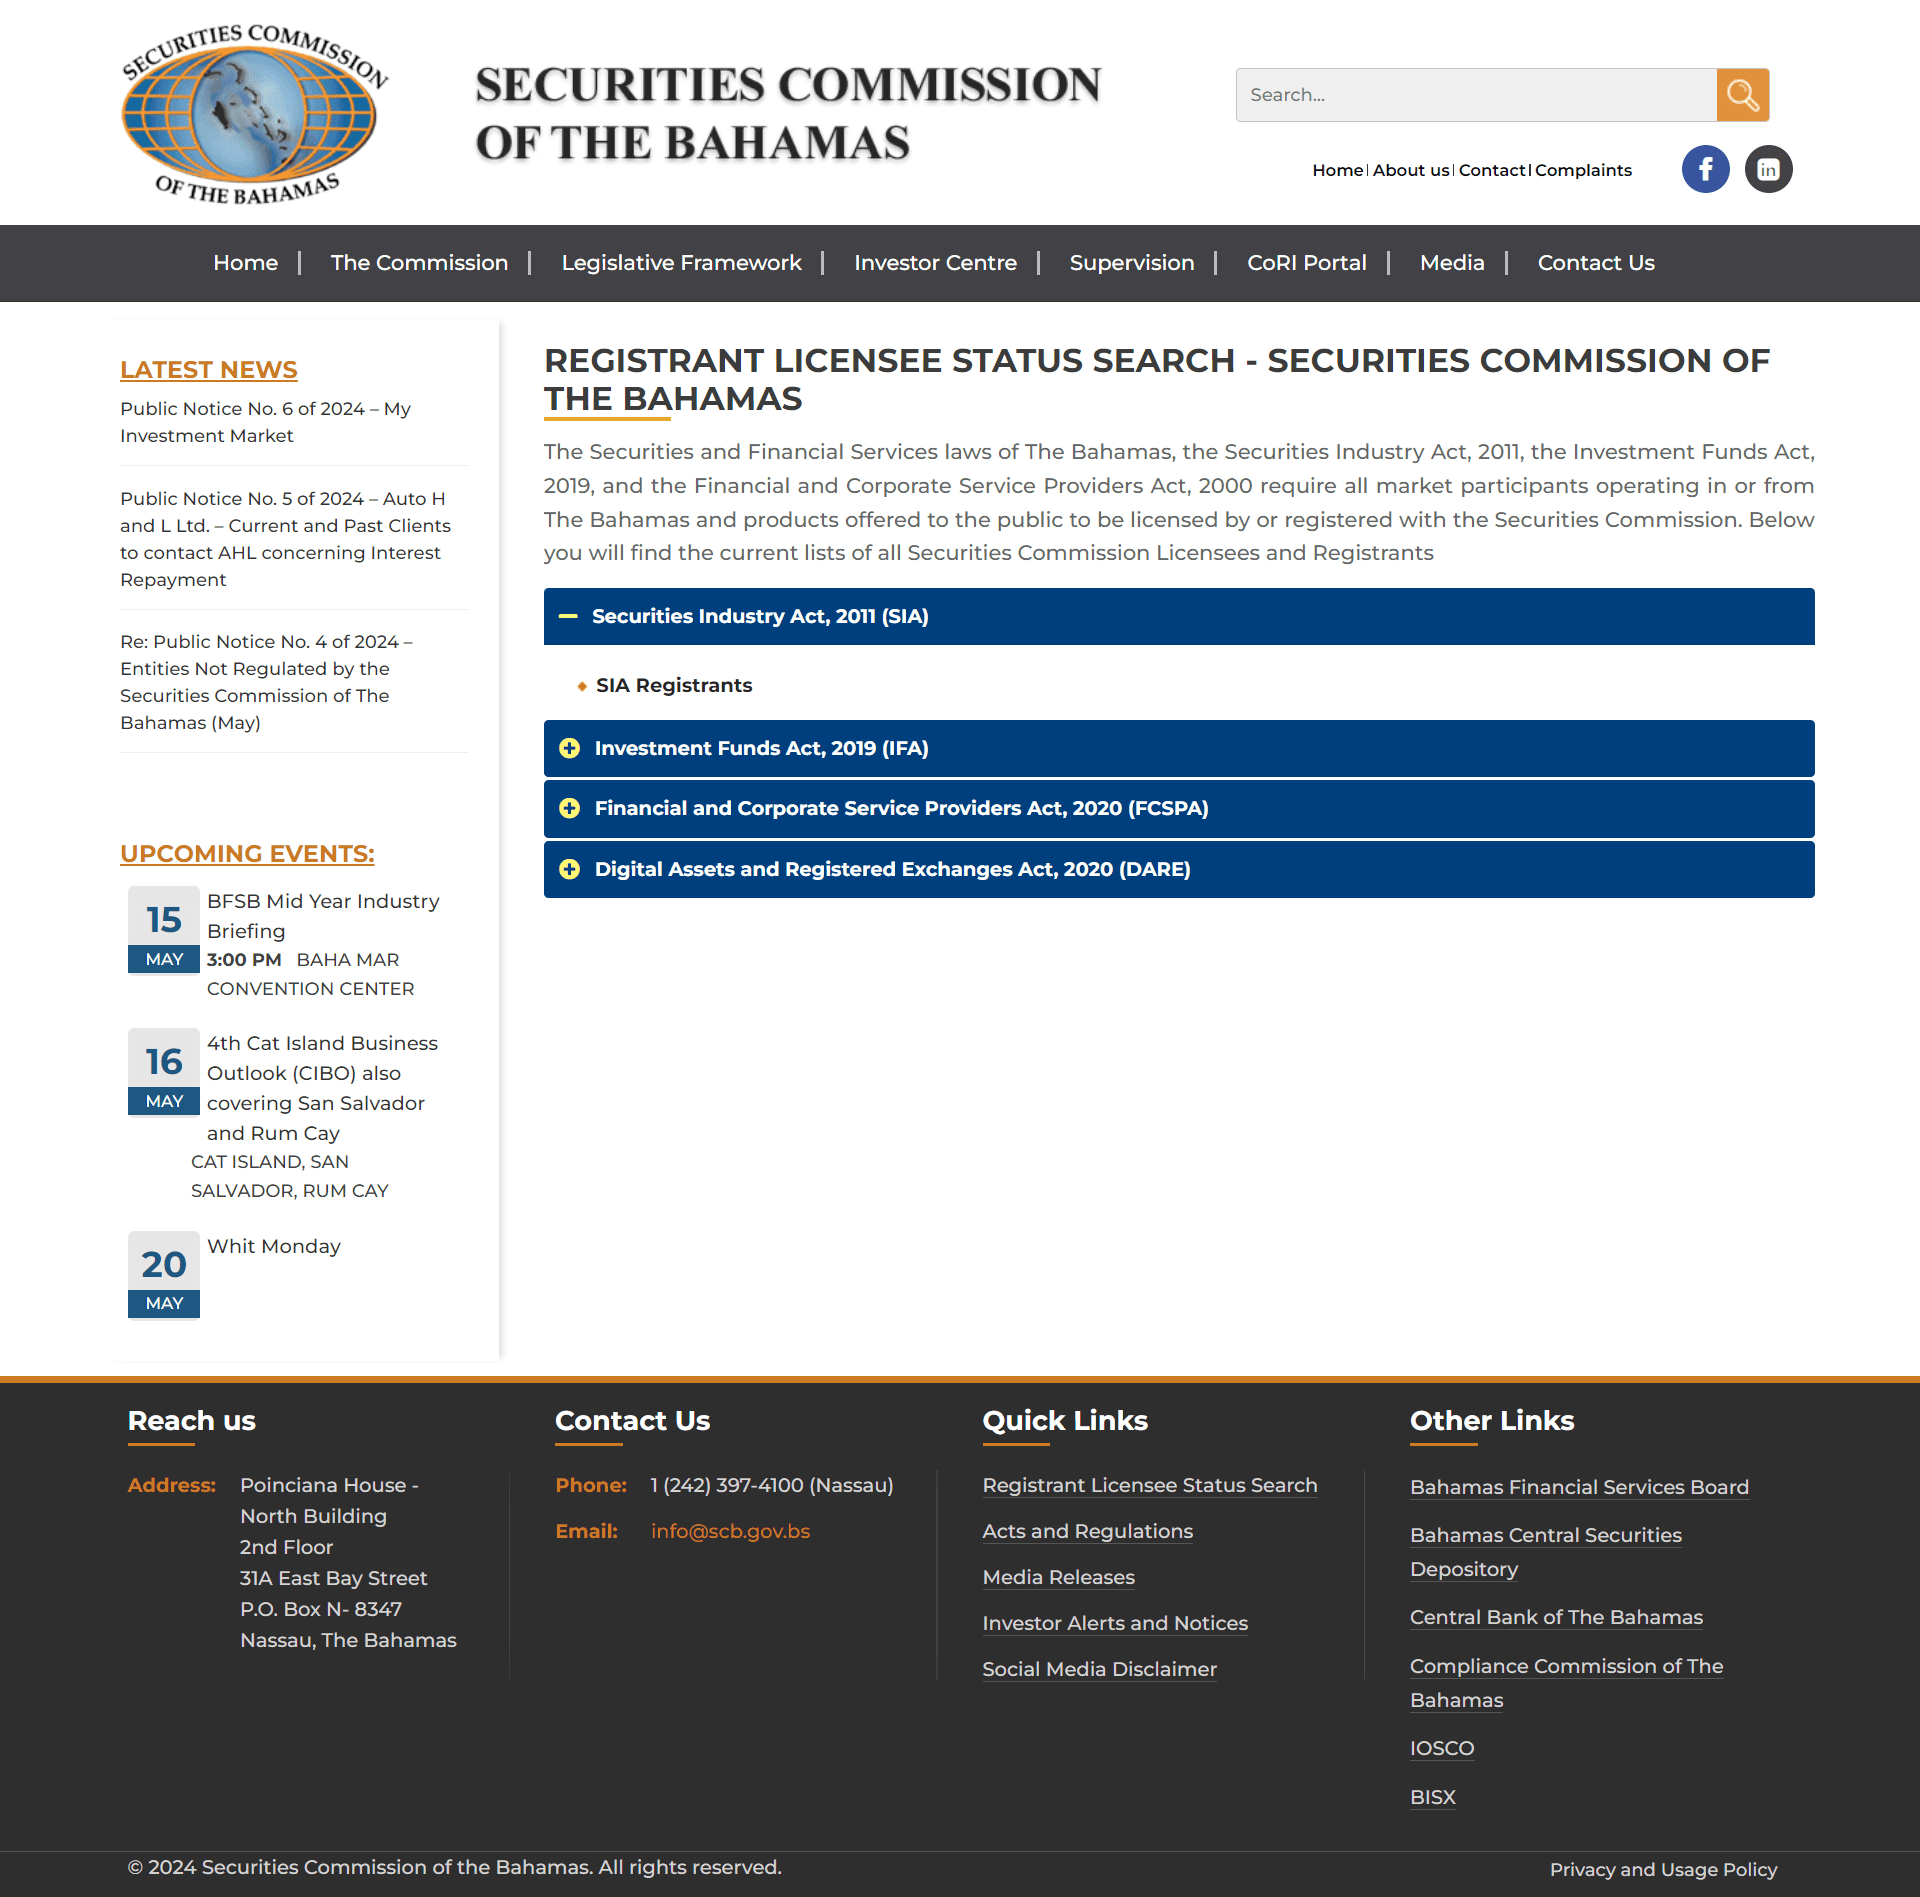Open BISX footer link
Viewport: 1920px width, 1897px height.
(x=1433, y=1797)
